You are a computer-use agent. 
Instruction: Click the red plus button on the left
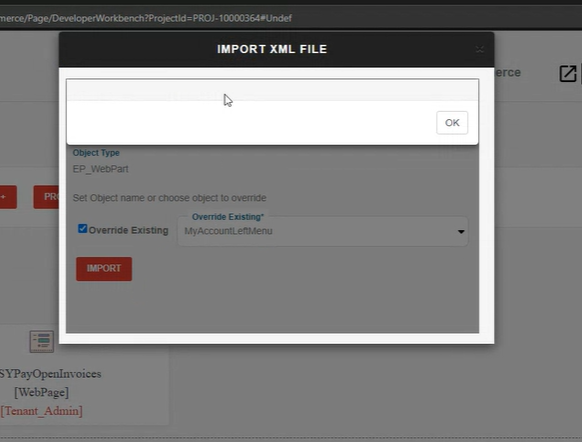coord(7,197)
